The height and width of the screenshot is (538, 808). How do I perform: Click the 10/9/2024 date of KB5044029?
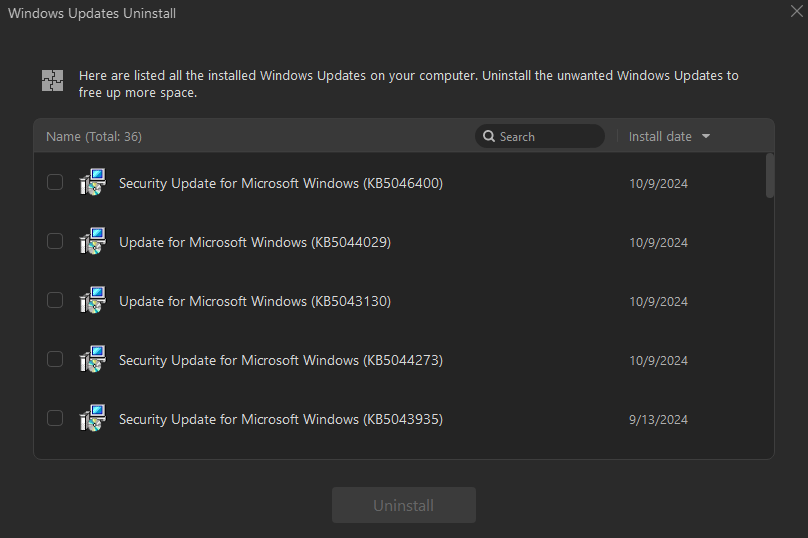pyautogui.click(x=659, y=243)
